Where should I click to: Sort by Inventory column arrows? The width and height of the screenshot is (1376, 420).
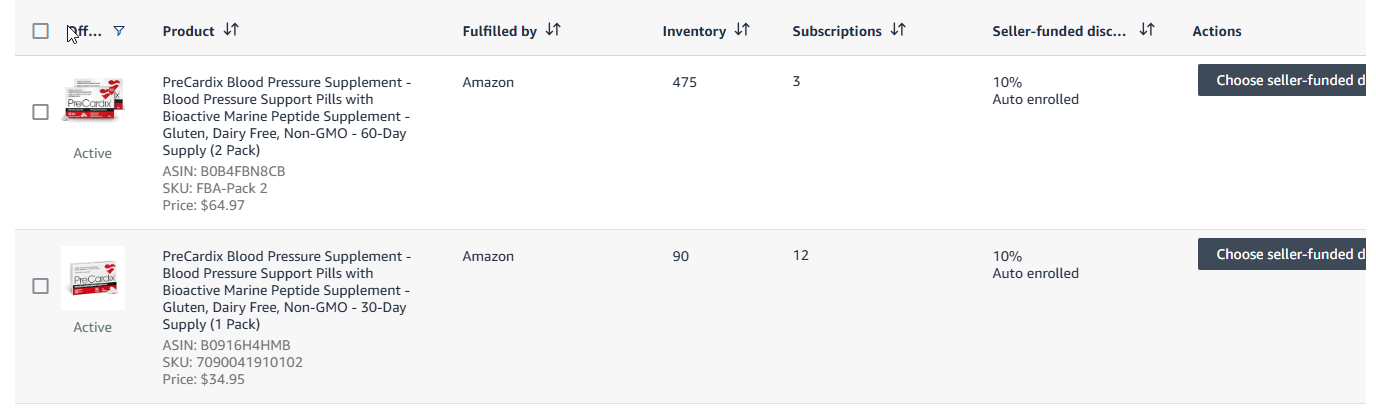[742, 30]
